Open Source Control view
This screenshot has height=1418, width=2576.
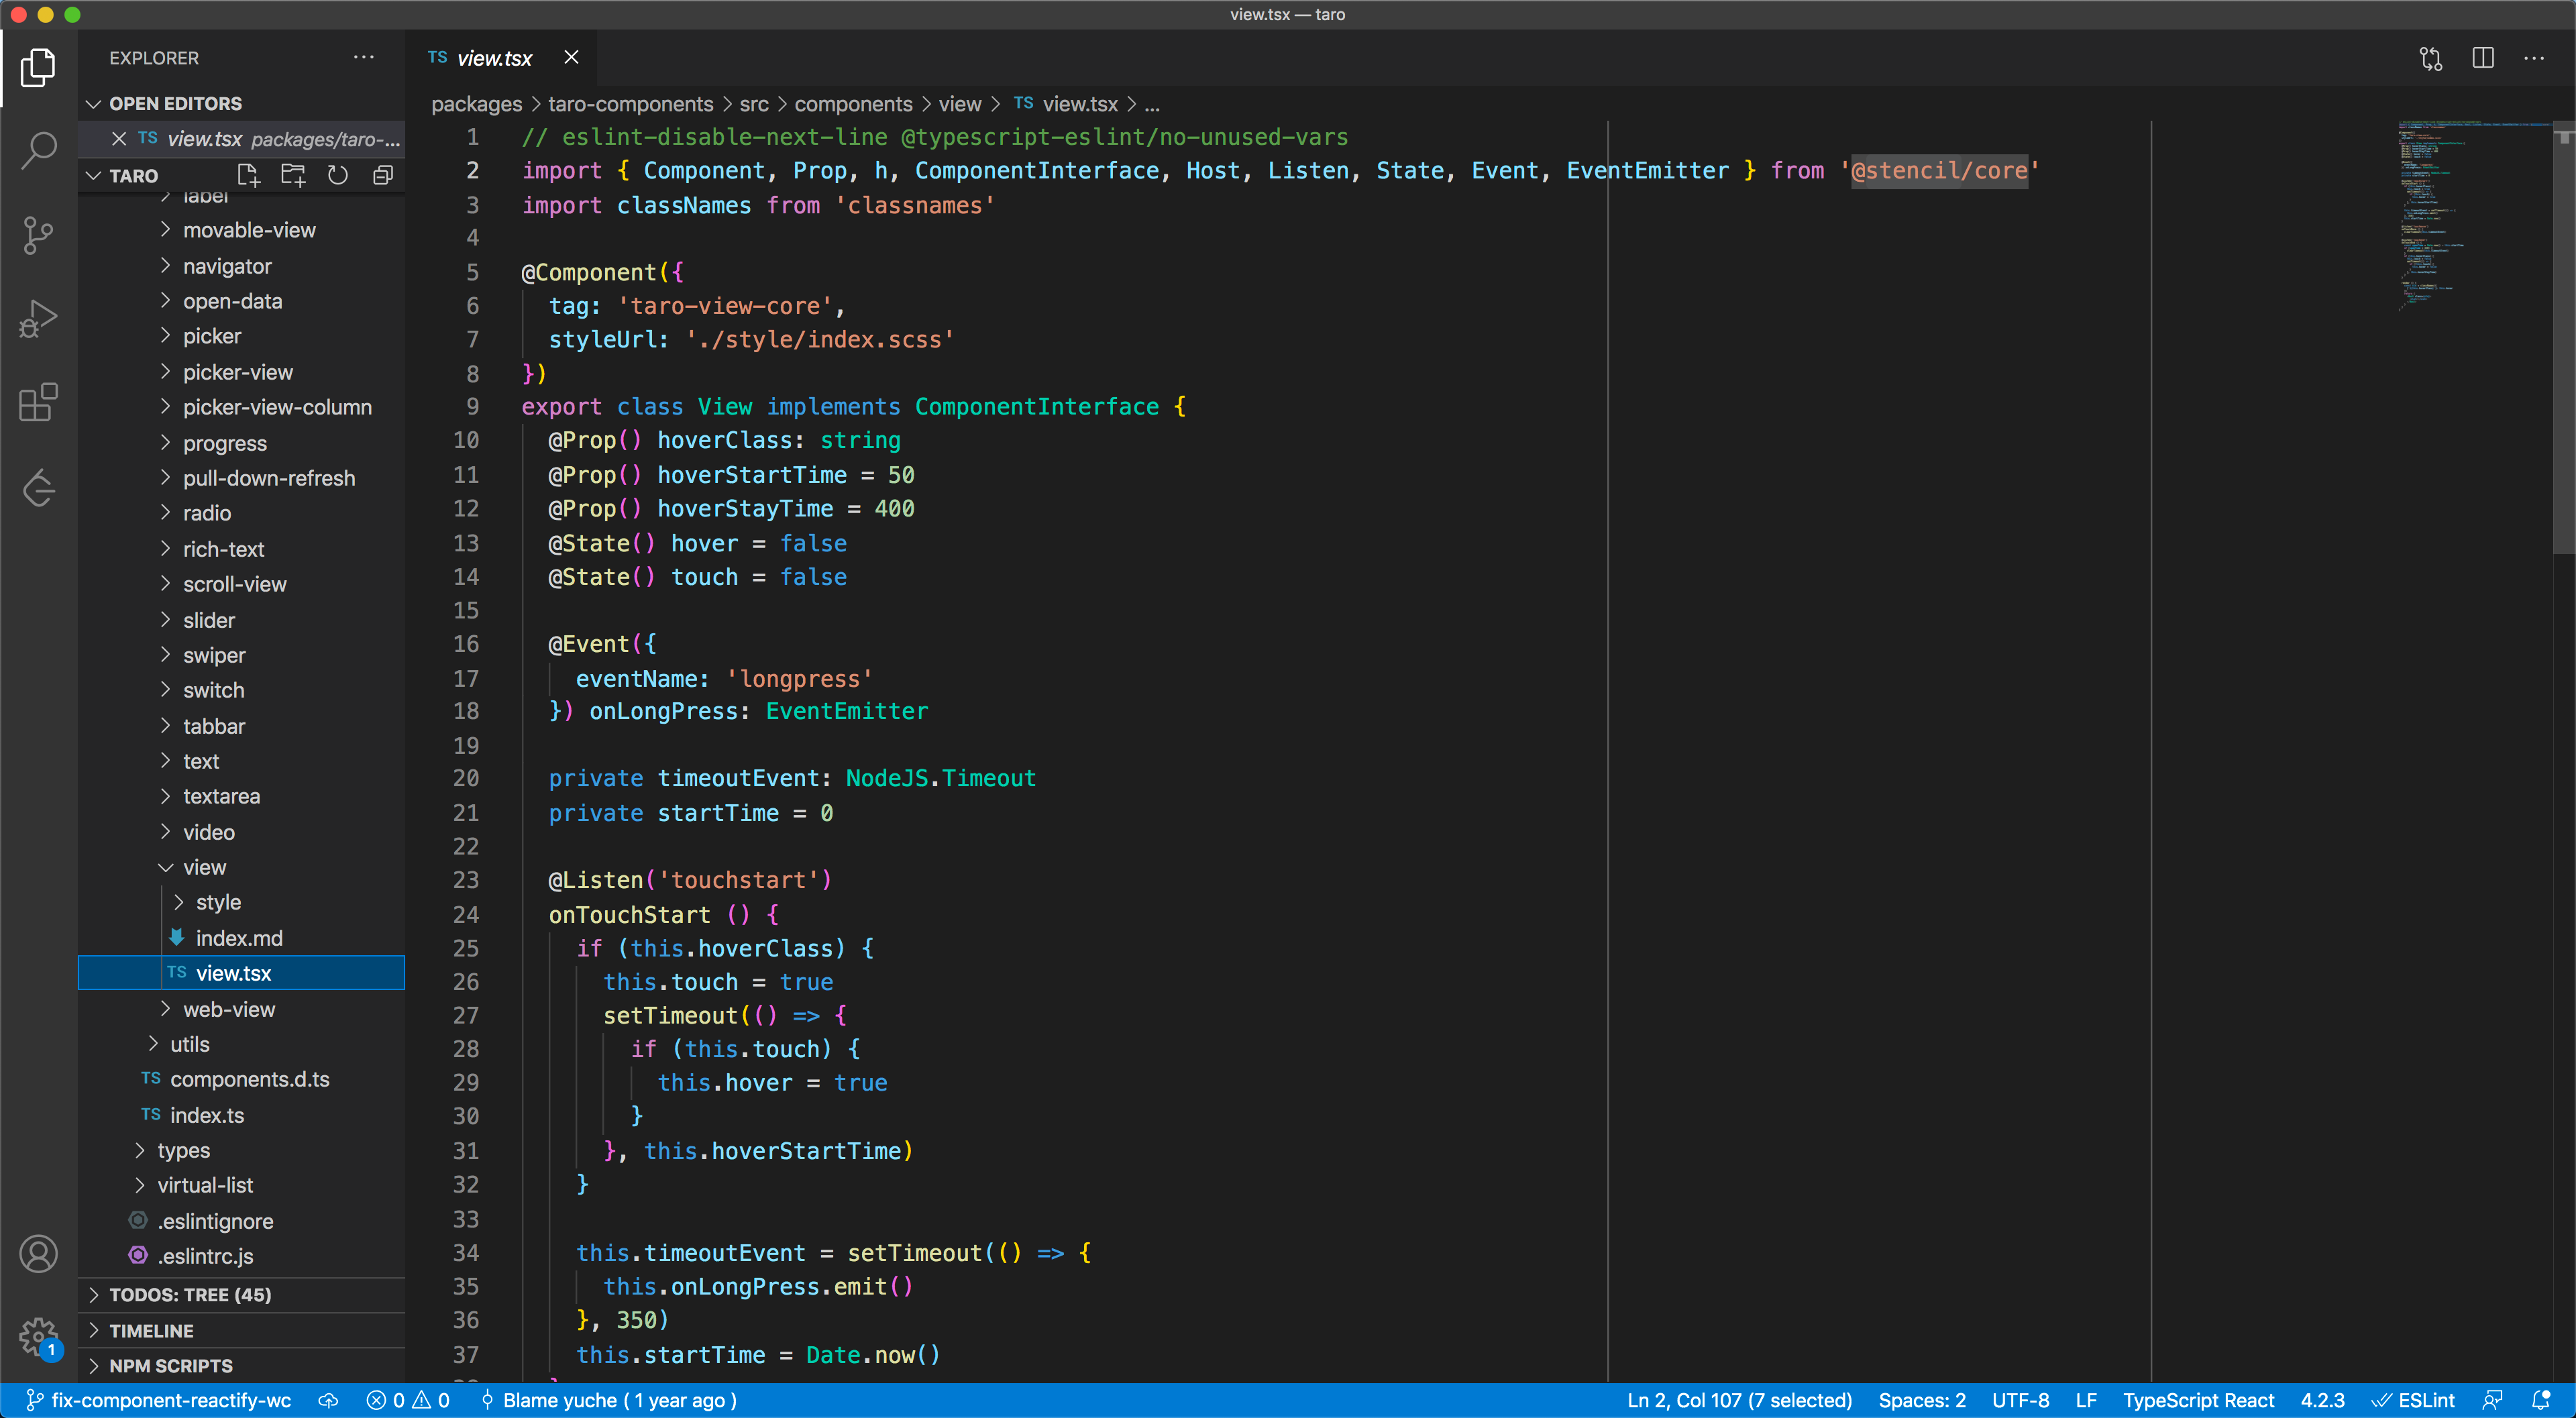[x=38, y=236]
